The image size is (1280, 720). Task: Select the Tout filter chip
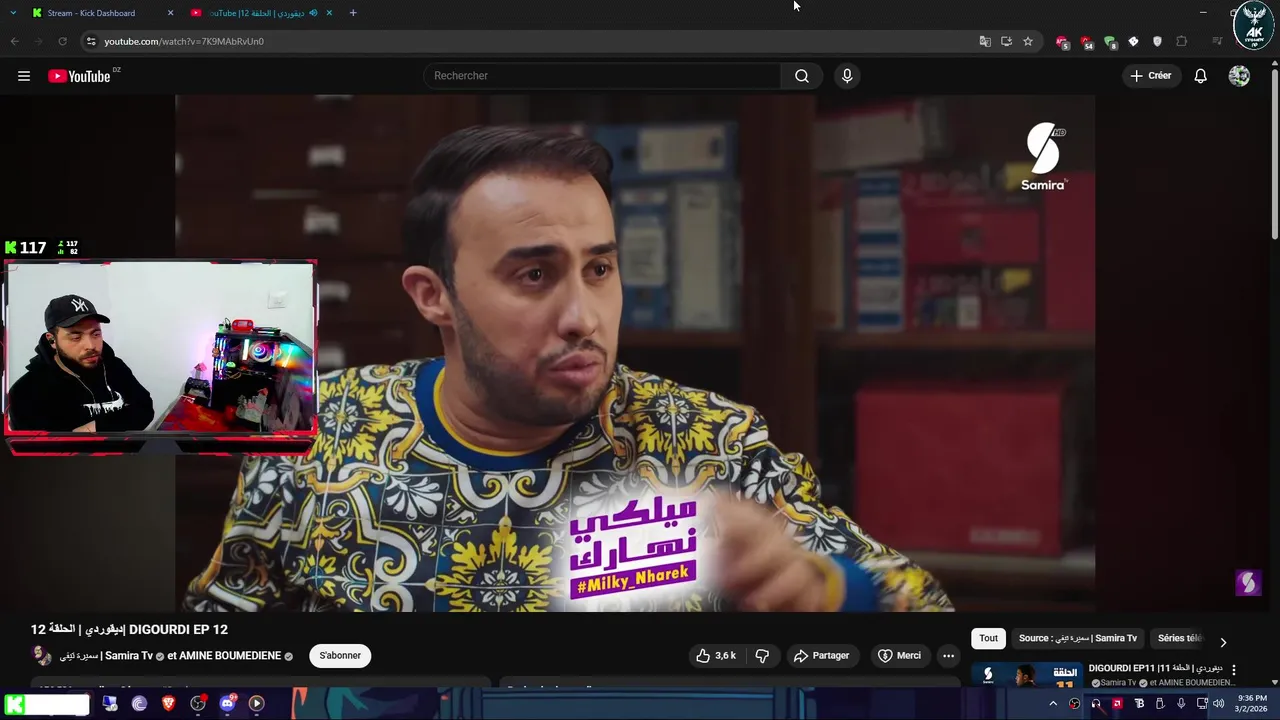[988, 638]
